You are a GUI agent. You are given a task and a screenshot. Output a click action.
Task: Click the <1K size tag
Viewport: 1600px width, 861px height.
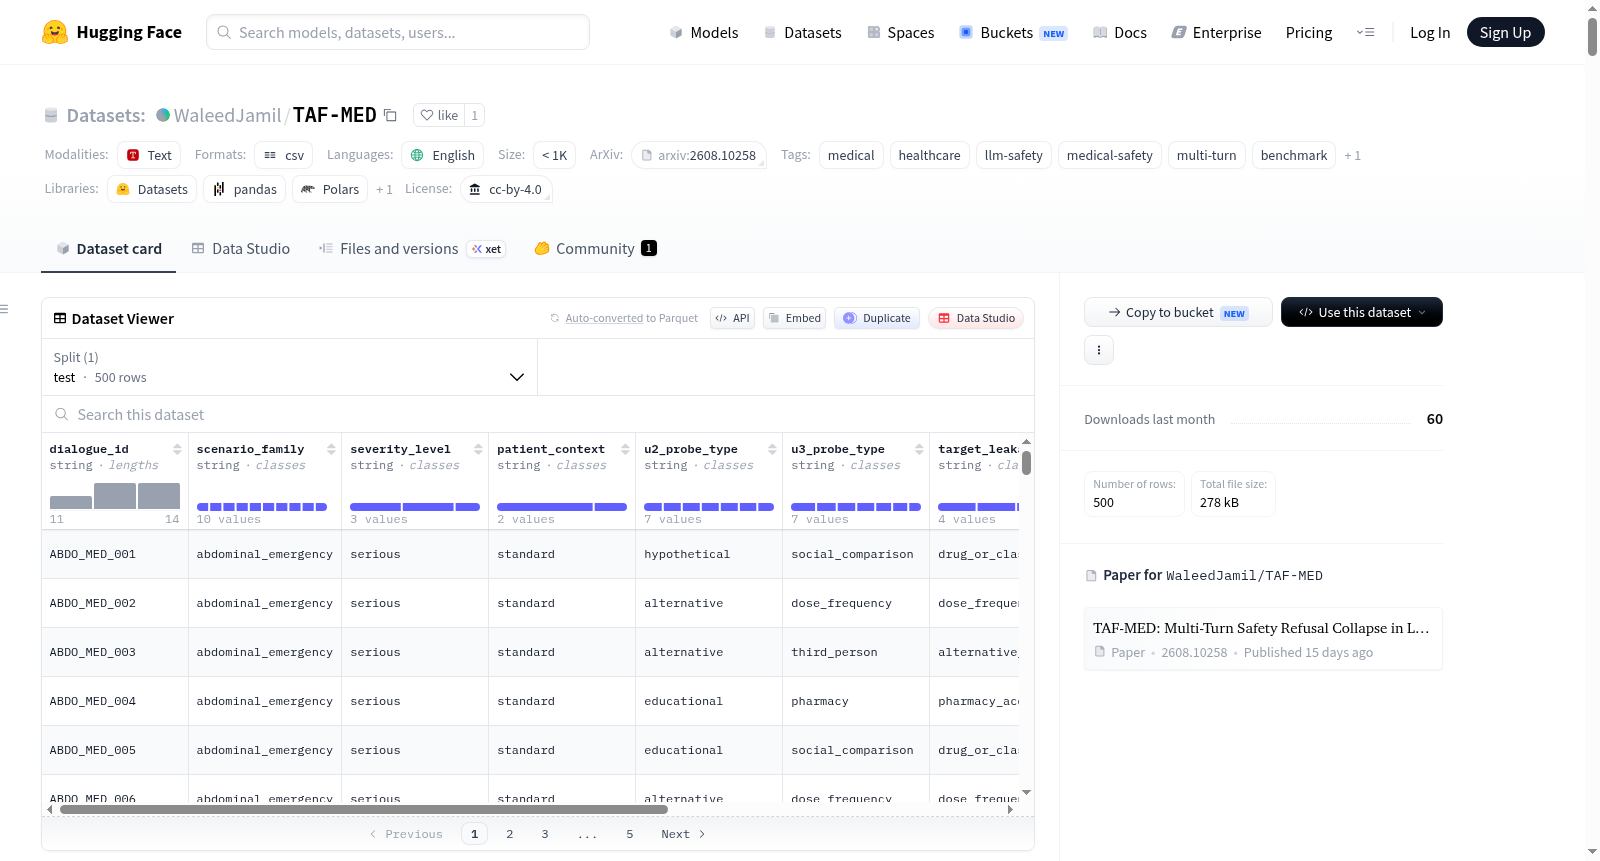tap(554, 155)
